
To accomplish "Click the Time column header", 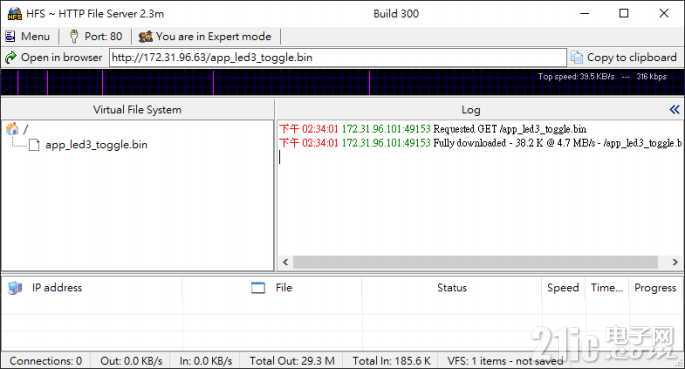I will click(x=607, y=288).
